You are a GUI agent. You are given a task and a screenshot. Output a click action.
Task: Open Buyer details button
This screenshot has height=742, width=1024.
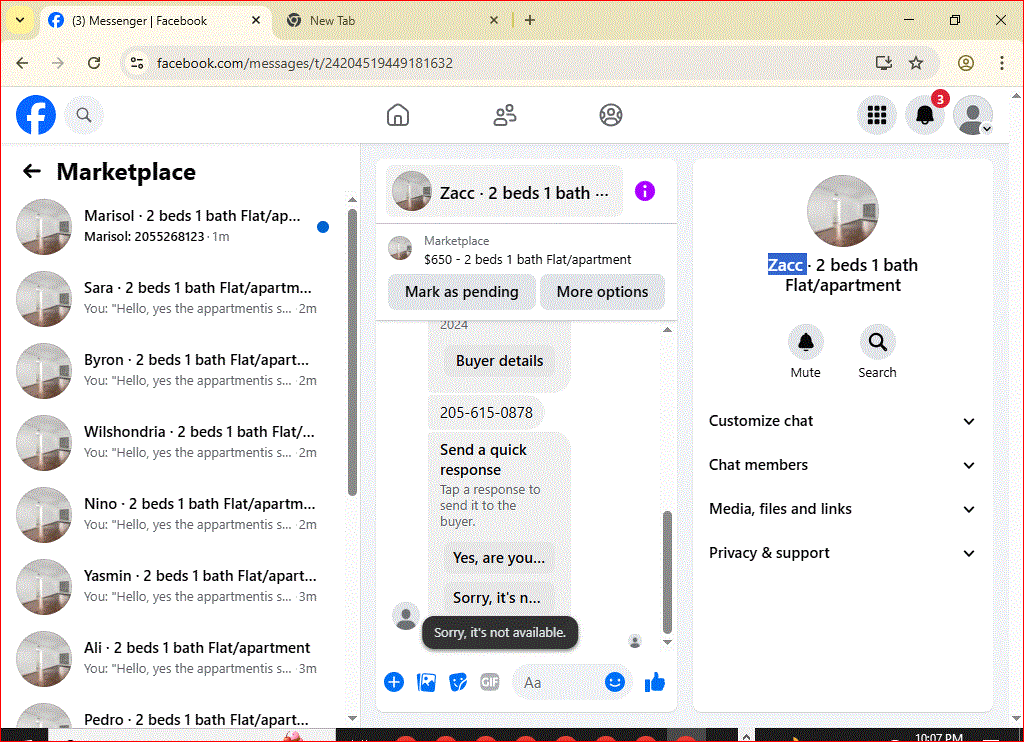pos(499,361)
